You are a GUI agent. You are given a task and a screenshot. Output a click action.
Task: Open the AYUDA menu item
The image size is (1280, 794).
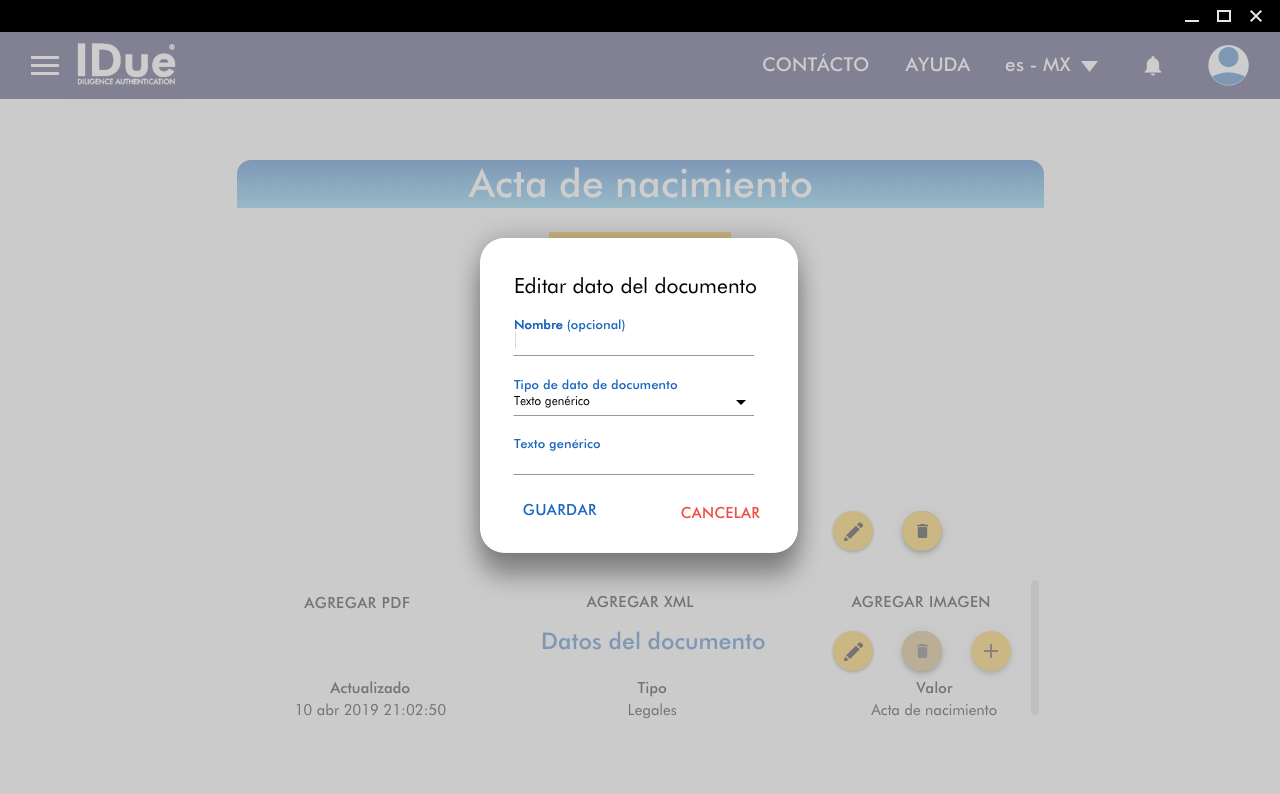coord(937,65)
